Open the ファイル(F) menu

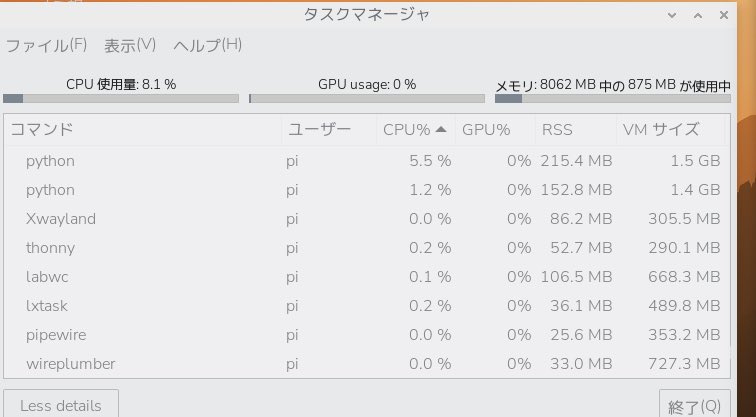click(46, 46)
